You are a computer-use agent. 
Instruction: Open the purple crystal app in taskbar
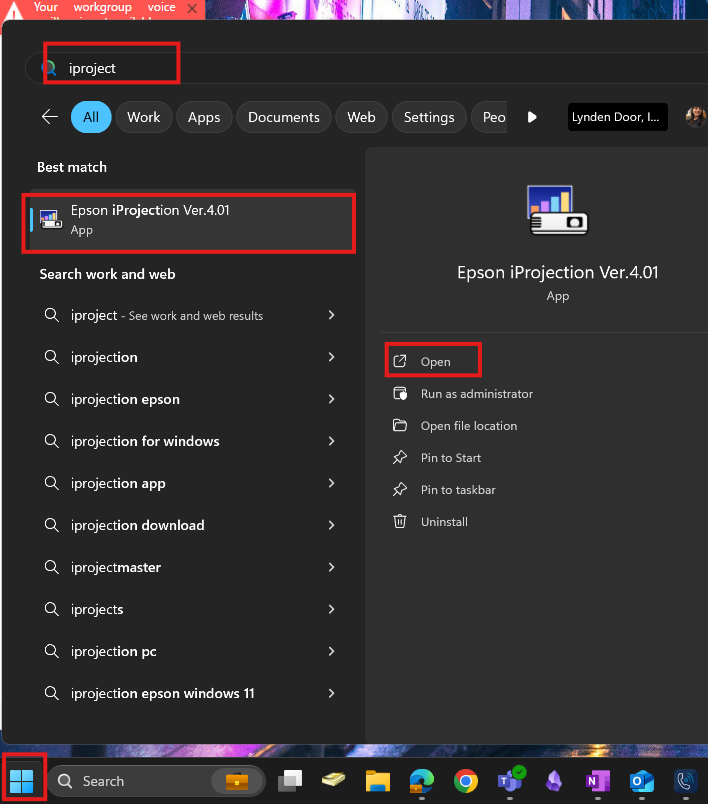tap(554, 781)
